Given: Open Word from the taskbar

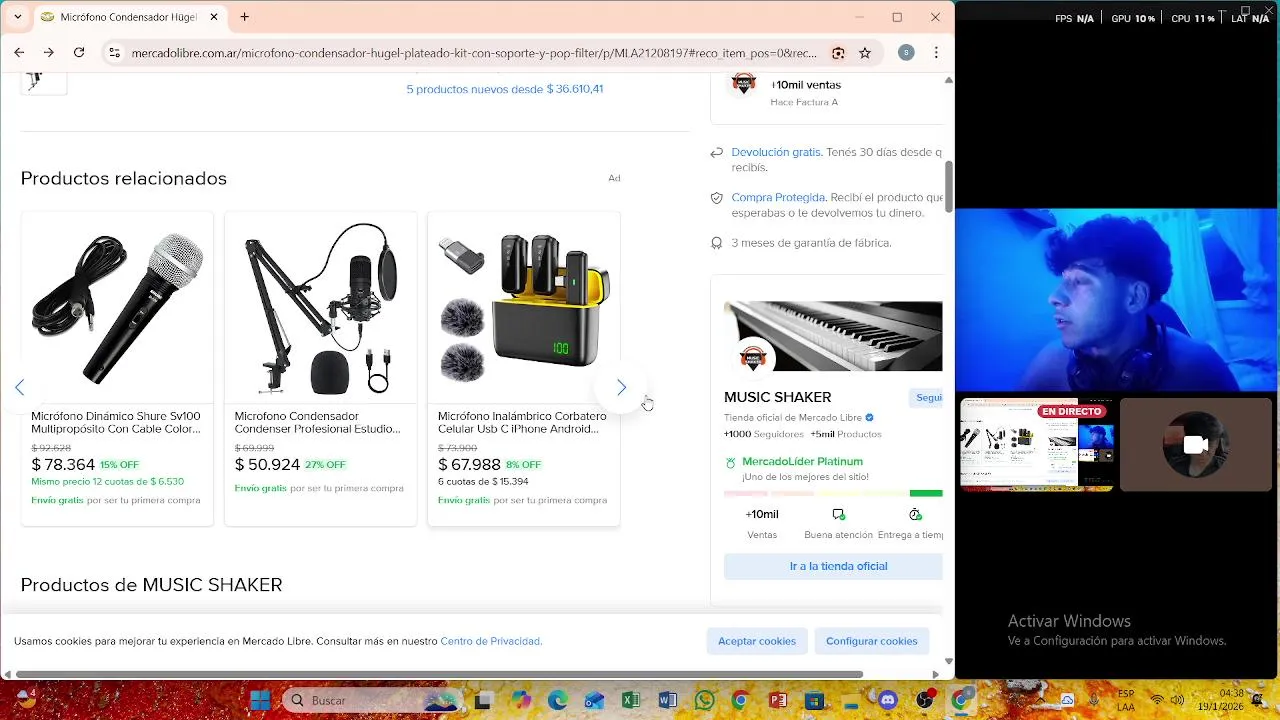Looking at the screenshot, I should click(668, 700).
